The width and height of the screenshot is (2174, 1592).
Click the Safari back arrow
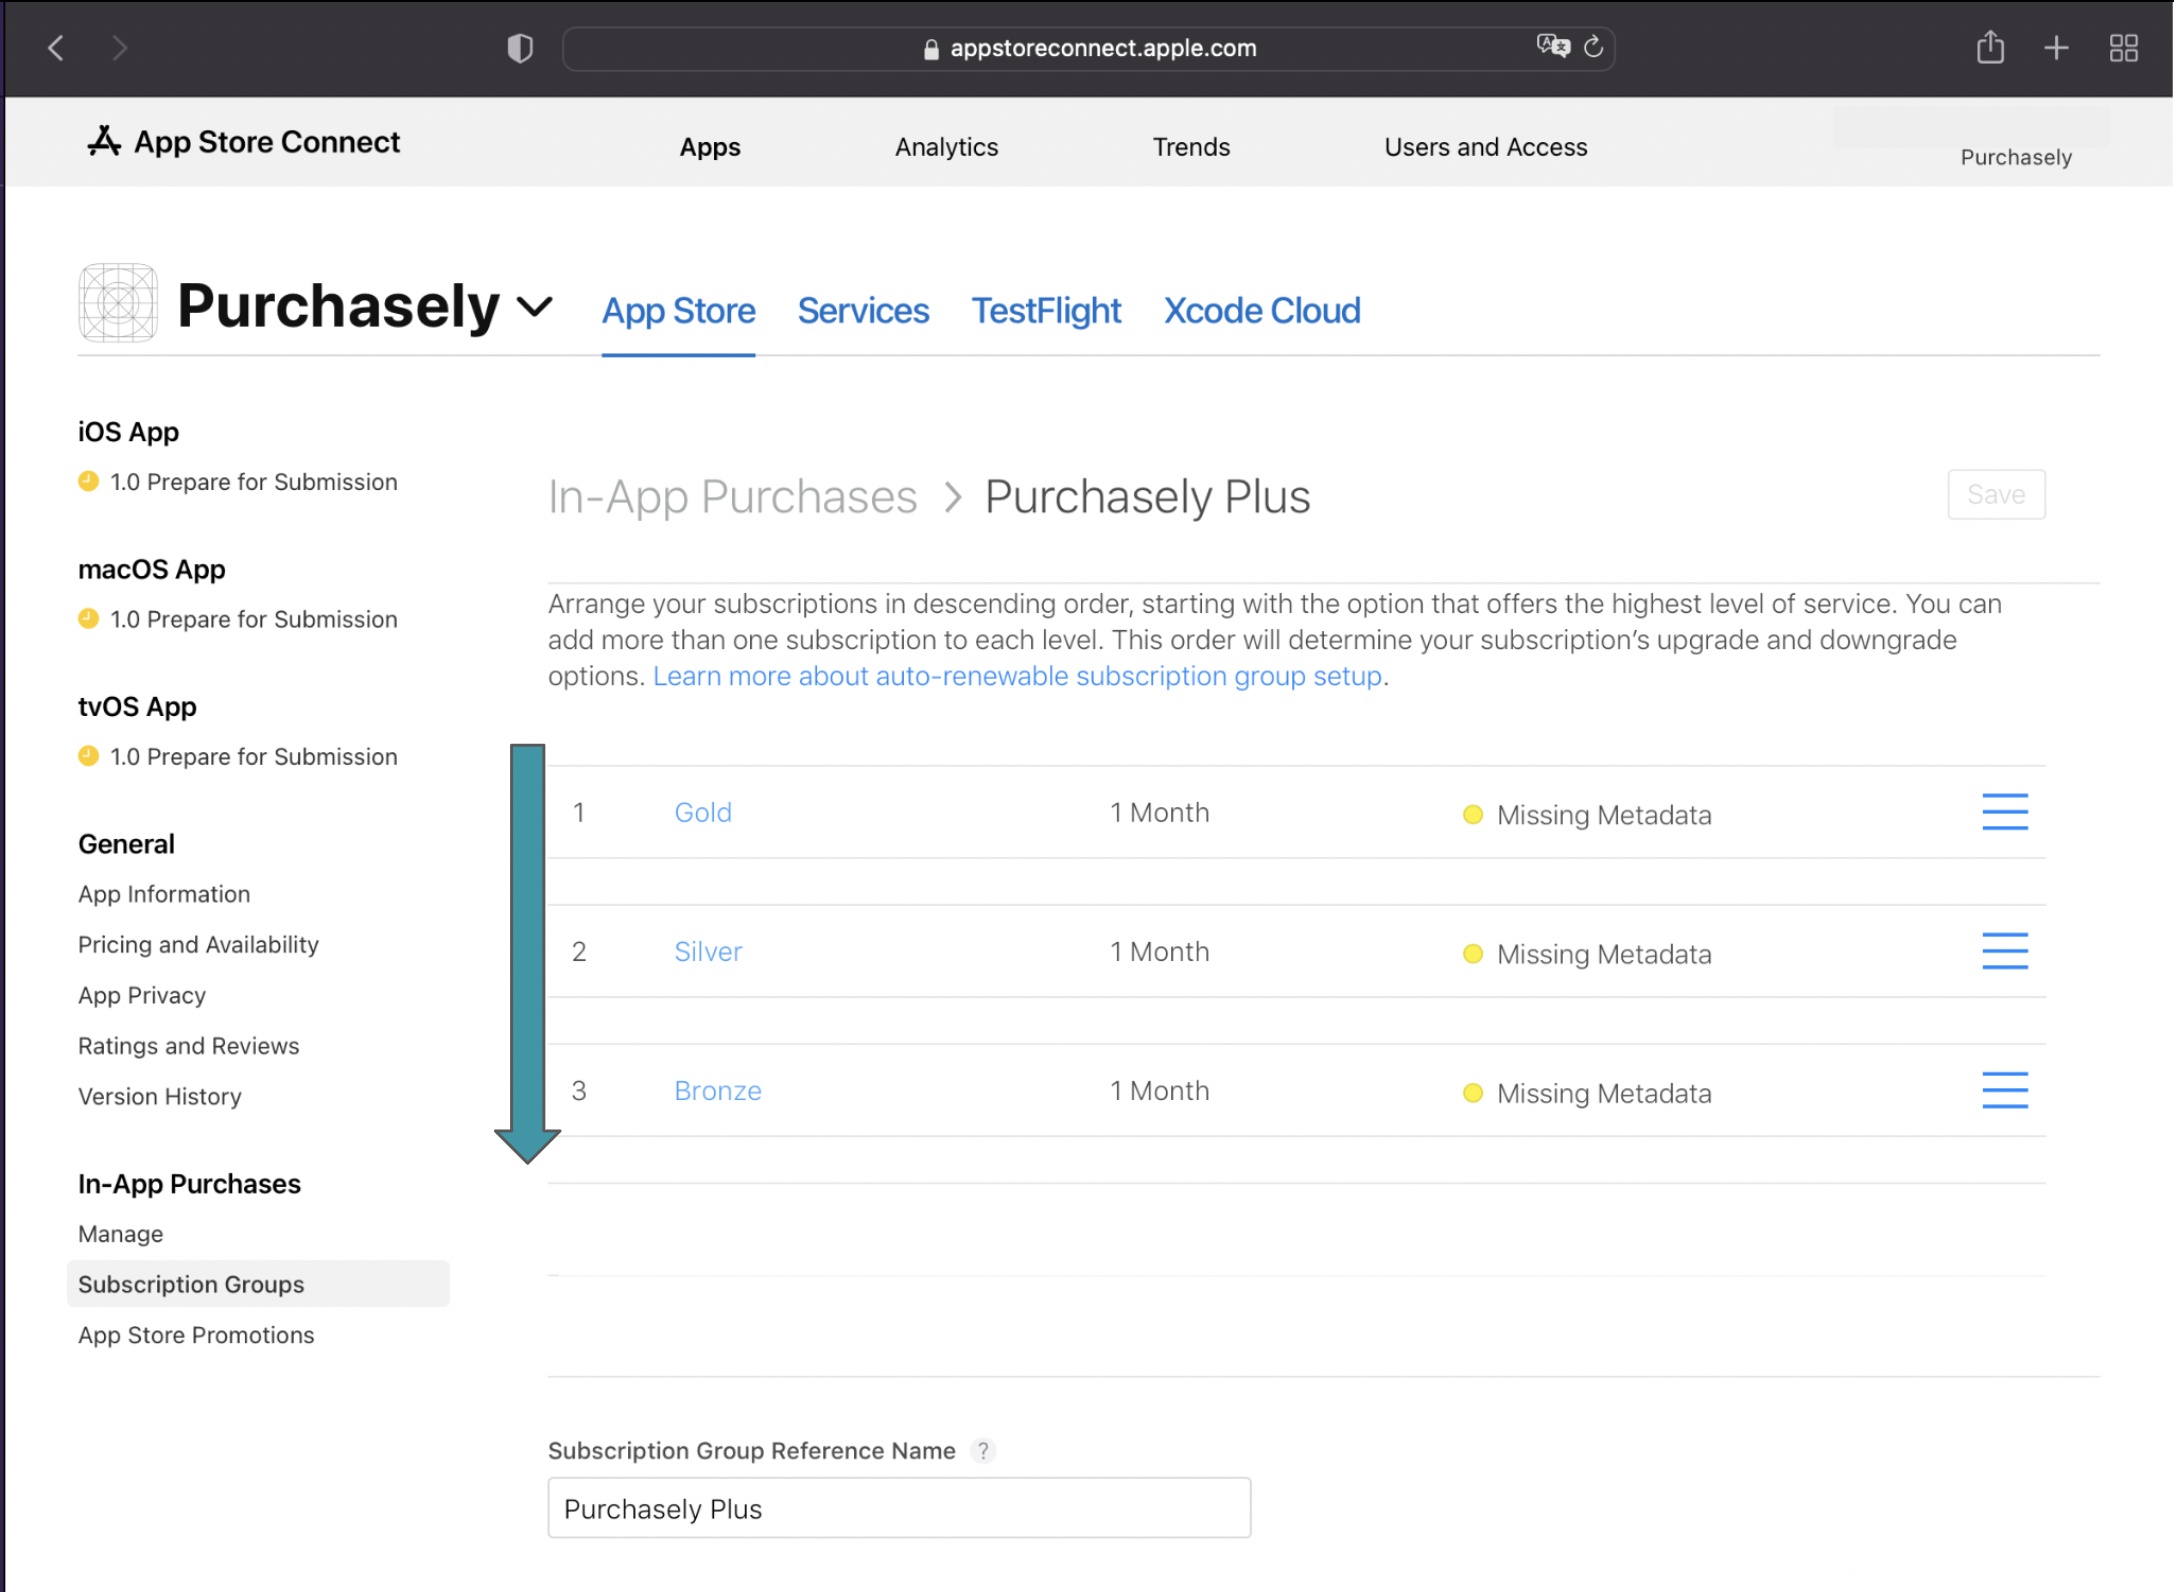click(x=56, y=48)
